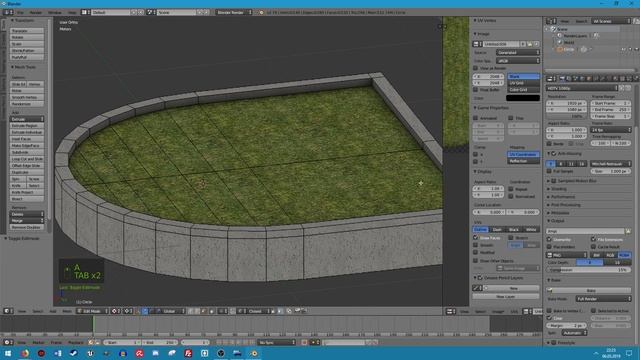Collapse the Game Properties panel

pos(491,108)
